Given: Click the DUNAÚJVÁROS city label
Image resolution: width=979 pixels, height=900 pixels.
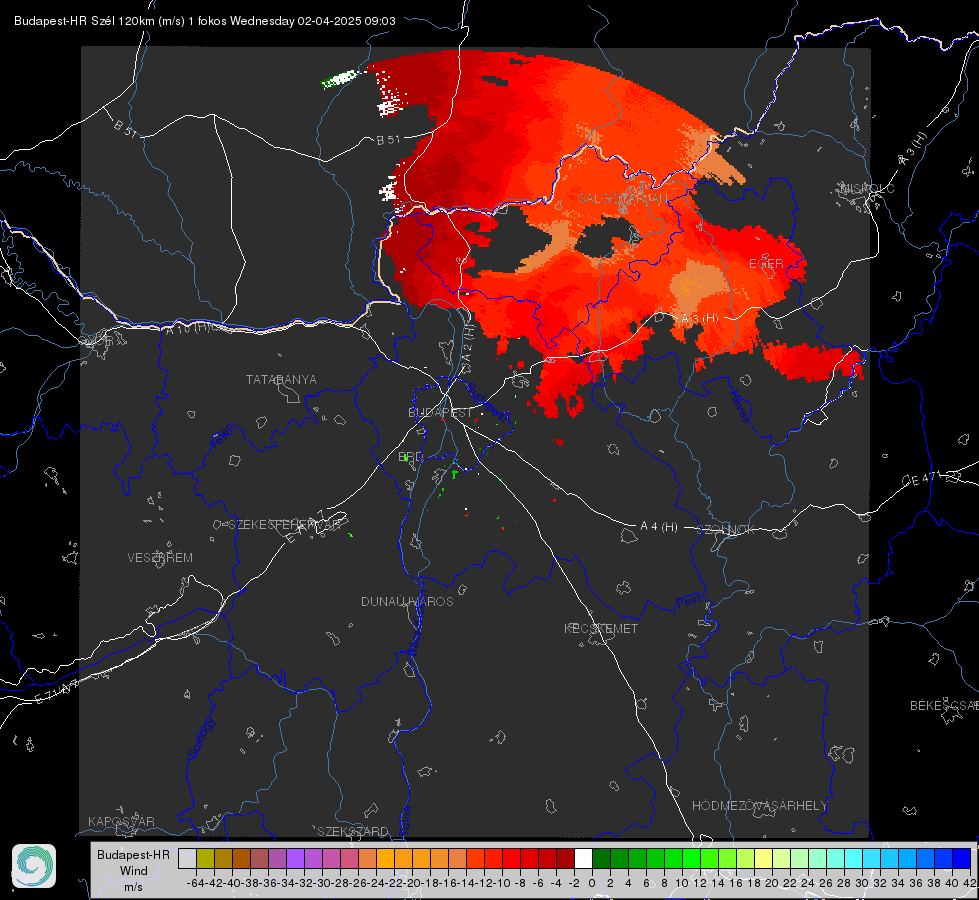Looking at the screenshot, I should click(x=407, y=601).
